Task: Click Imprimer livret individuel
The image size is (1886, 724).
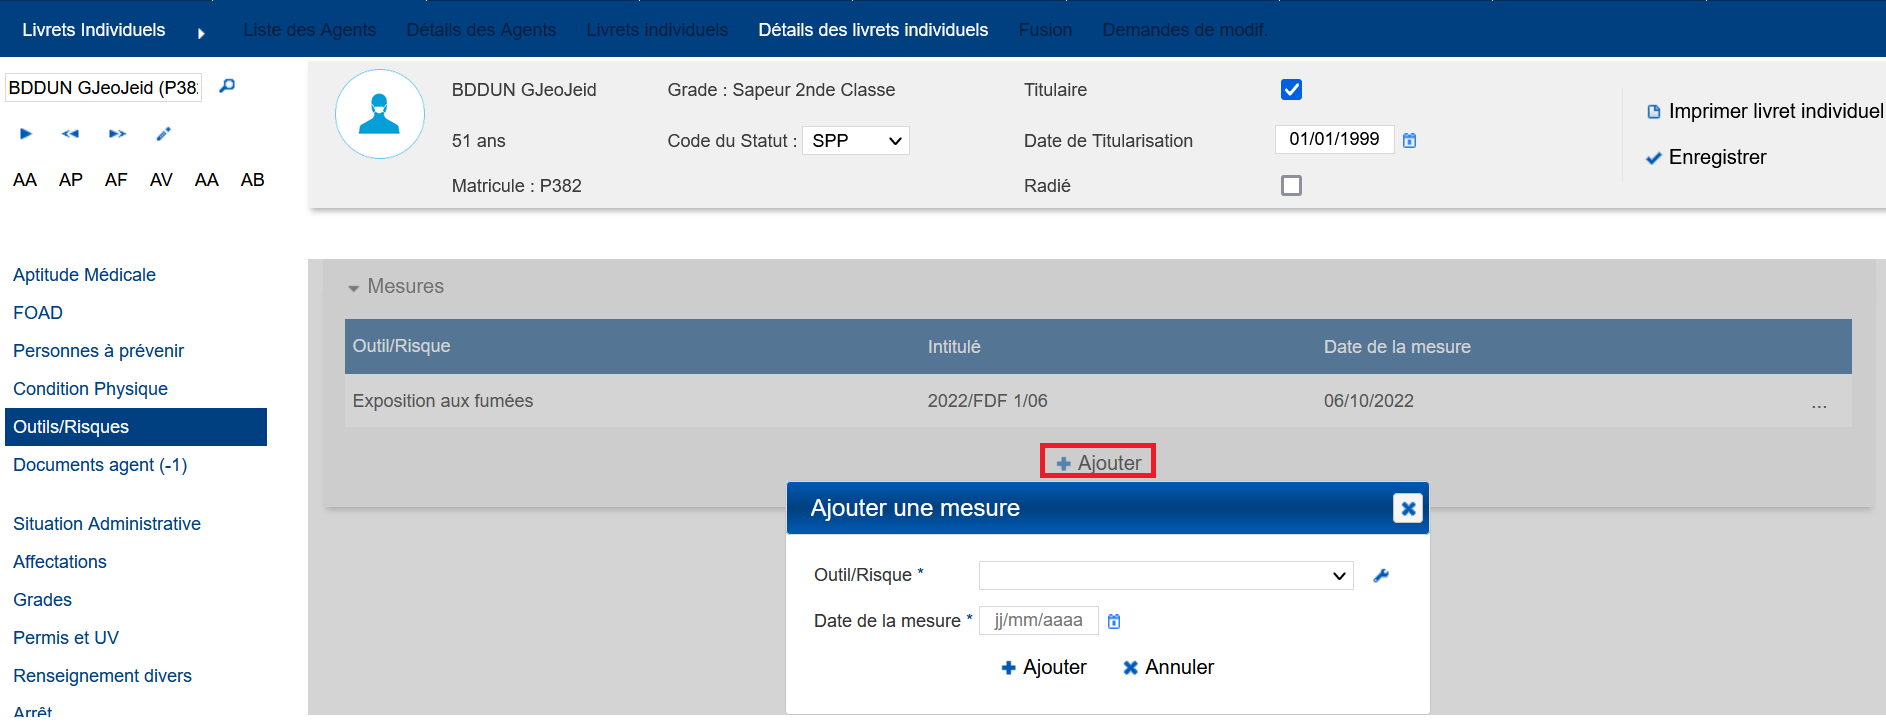Action: [1765, 111]
